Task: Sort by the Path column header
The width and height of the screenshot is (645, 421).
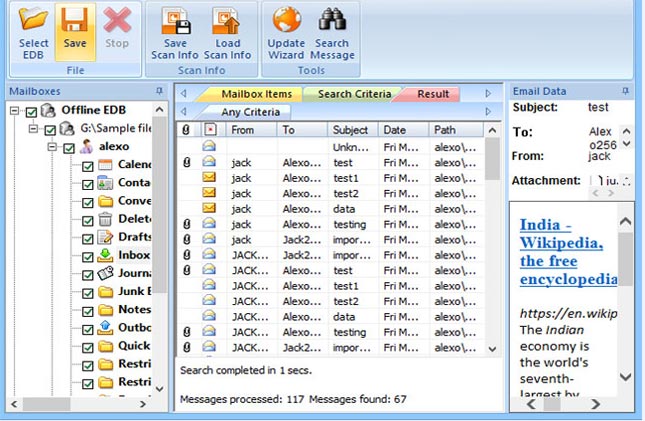Action: pyautogui.click(x=456, y=130)
